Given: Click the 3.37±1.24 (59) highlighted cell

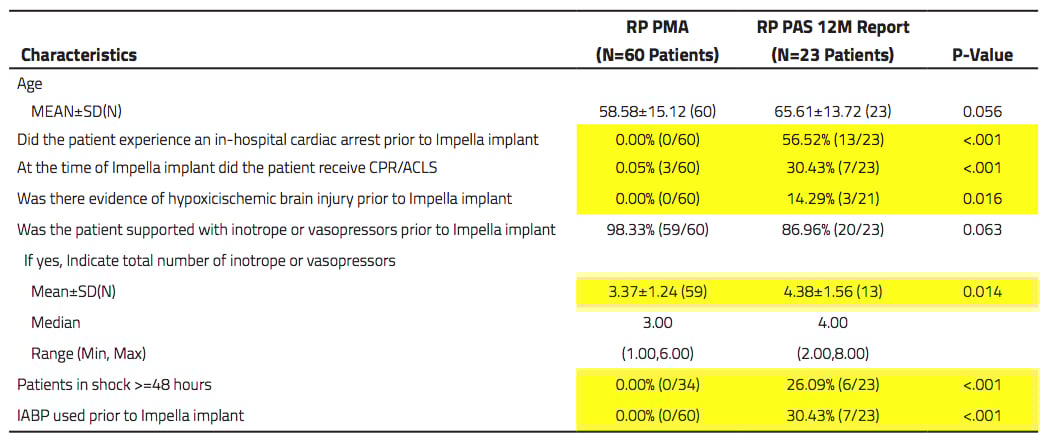Looking at the screenshot, I should point(656,292).
